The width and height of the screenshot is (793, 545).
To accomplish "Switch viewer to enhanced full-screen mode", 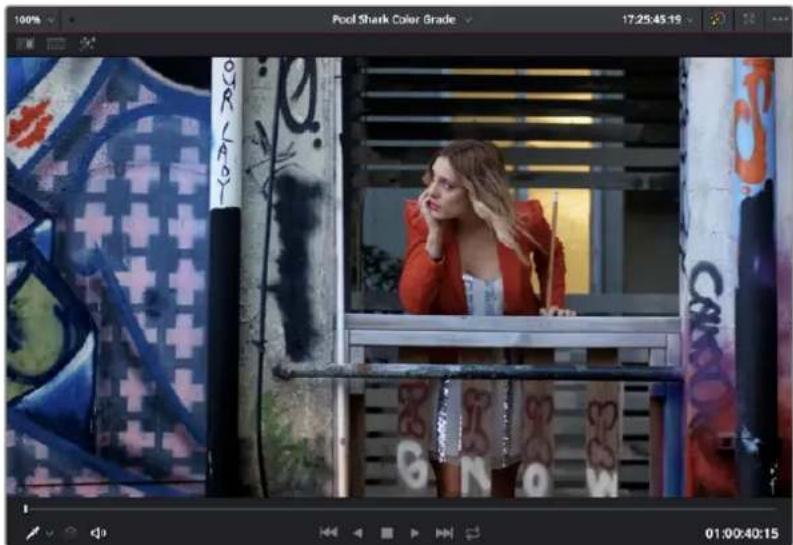I will tap(749, 19).
